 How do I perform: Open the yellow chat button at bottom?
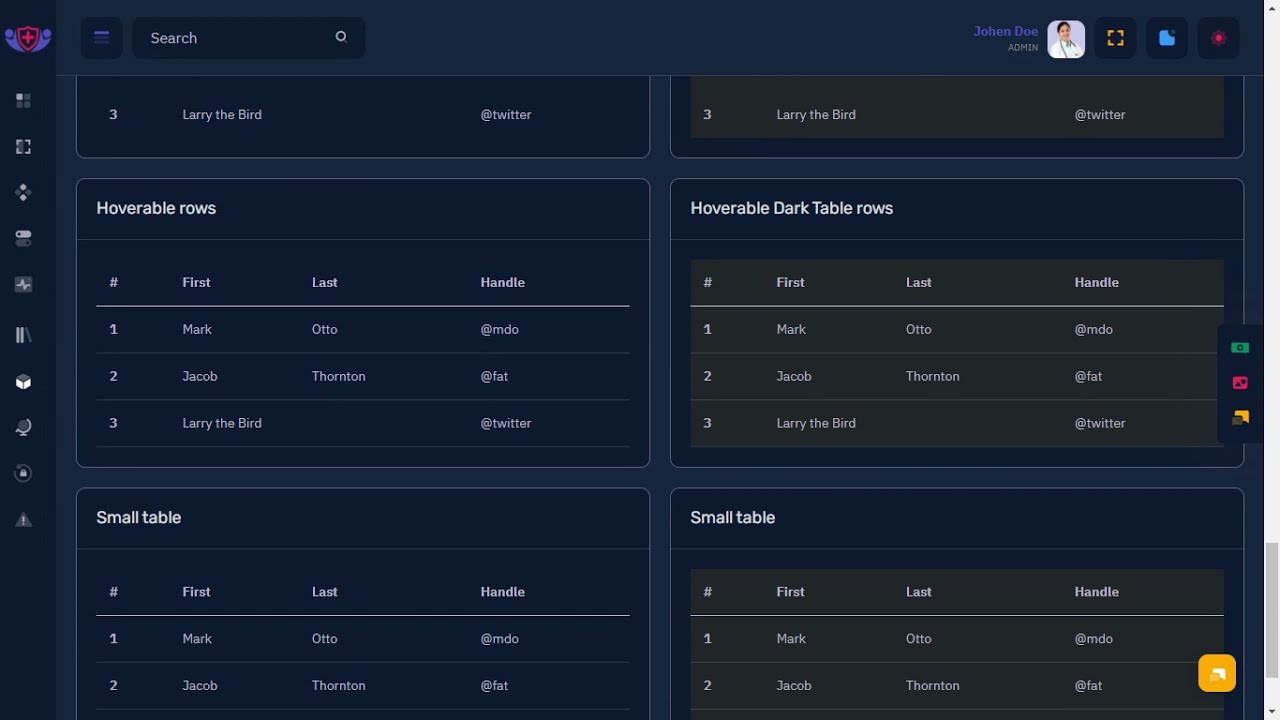(1217, 674)
